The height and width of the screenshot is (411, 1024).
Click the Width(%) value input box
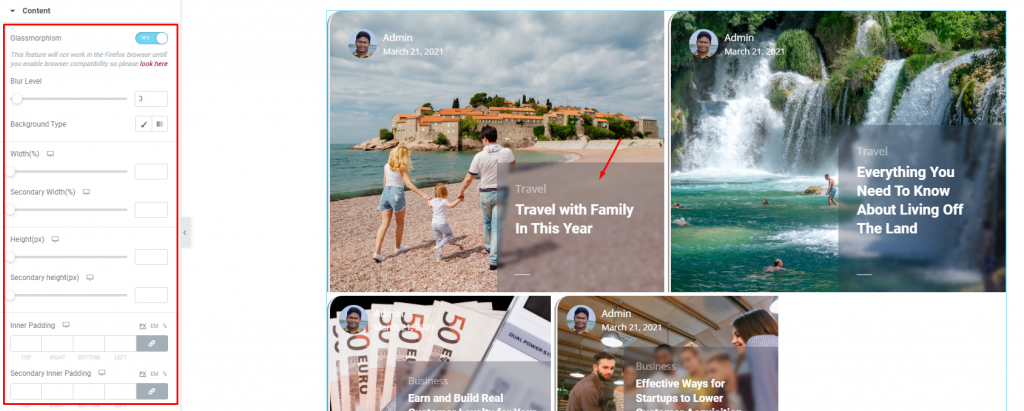(x=152, y=172)
